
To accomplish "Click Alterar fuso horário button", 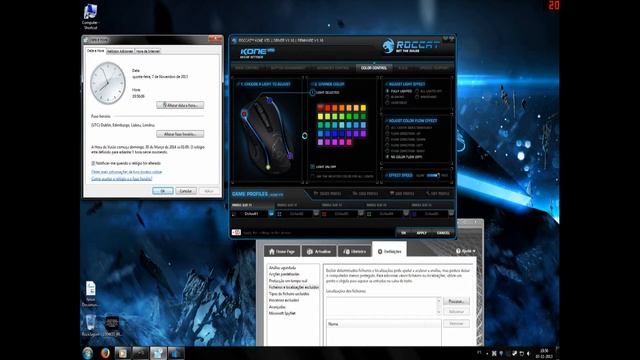I will (x=180, y=134).
